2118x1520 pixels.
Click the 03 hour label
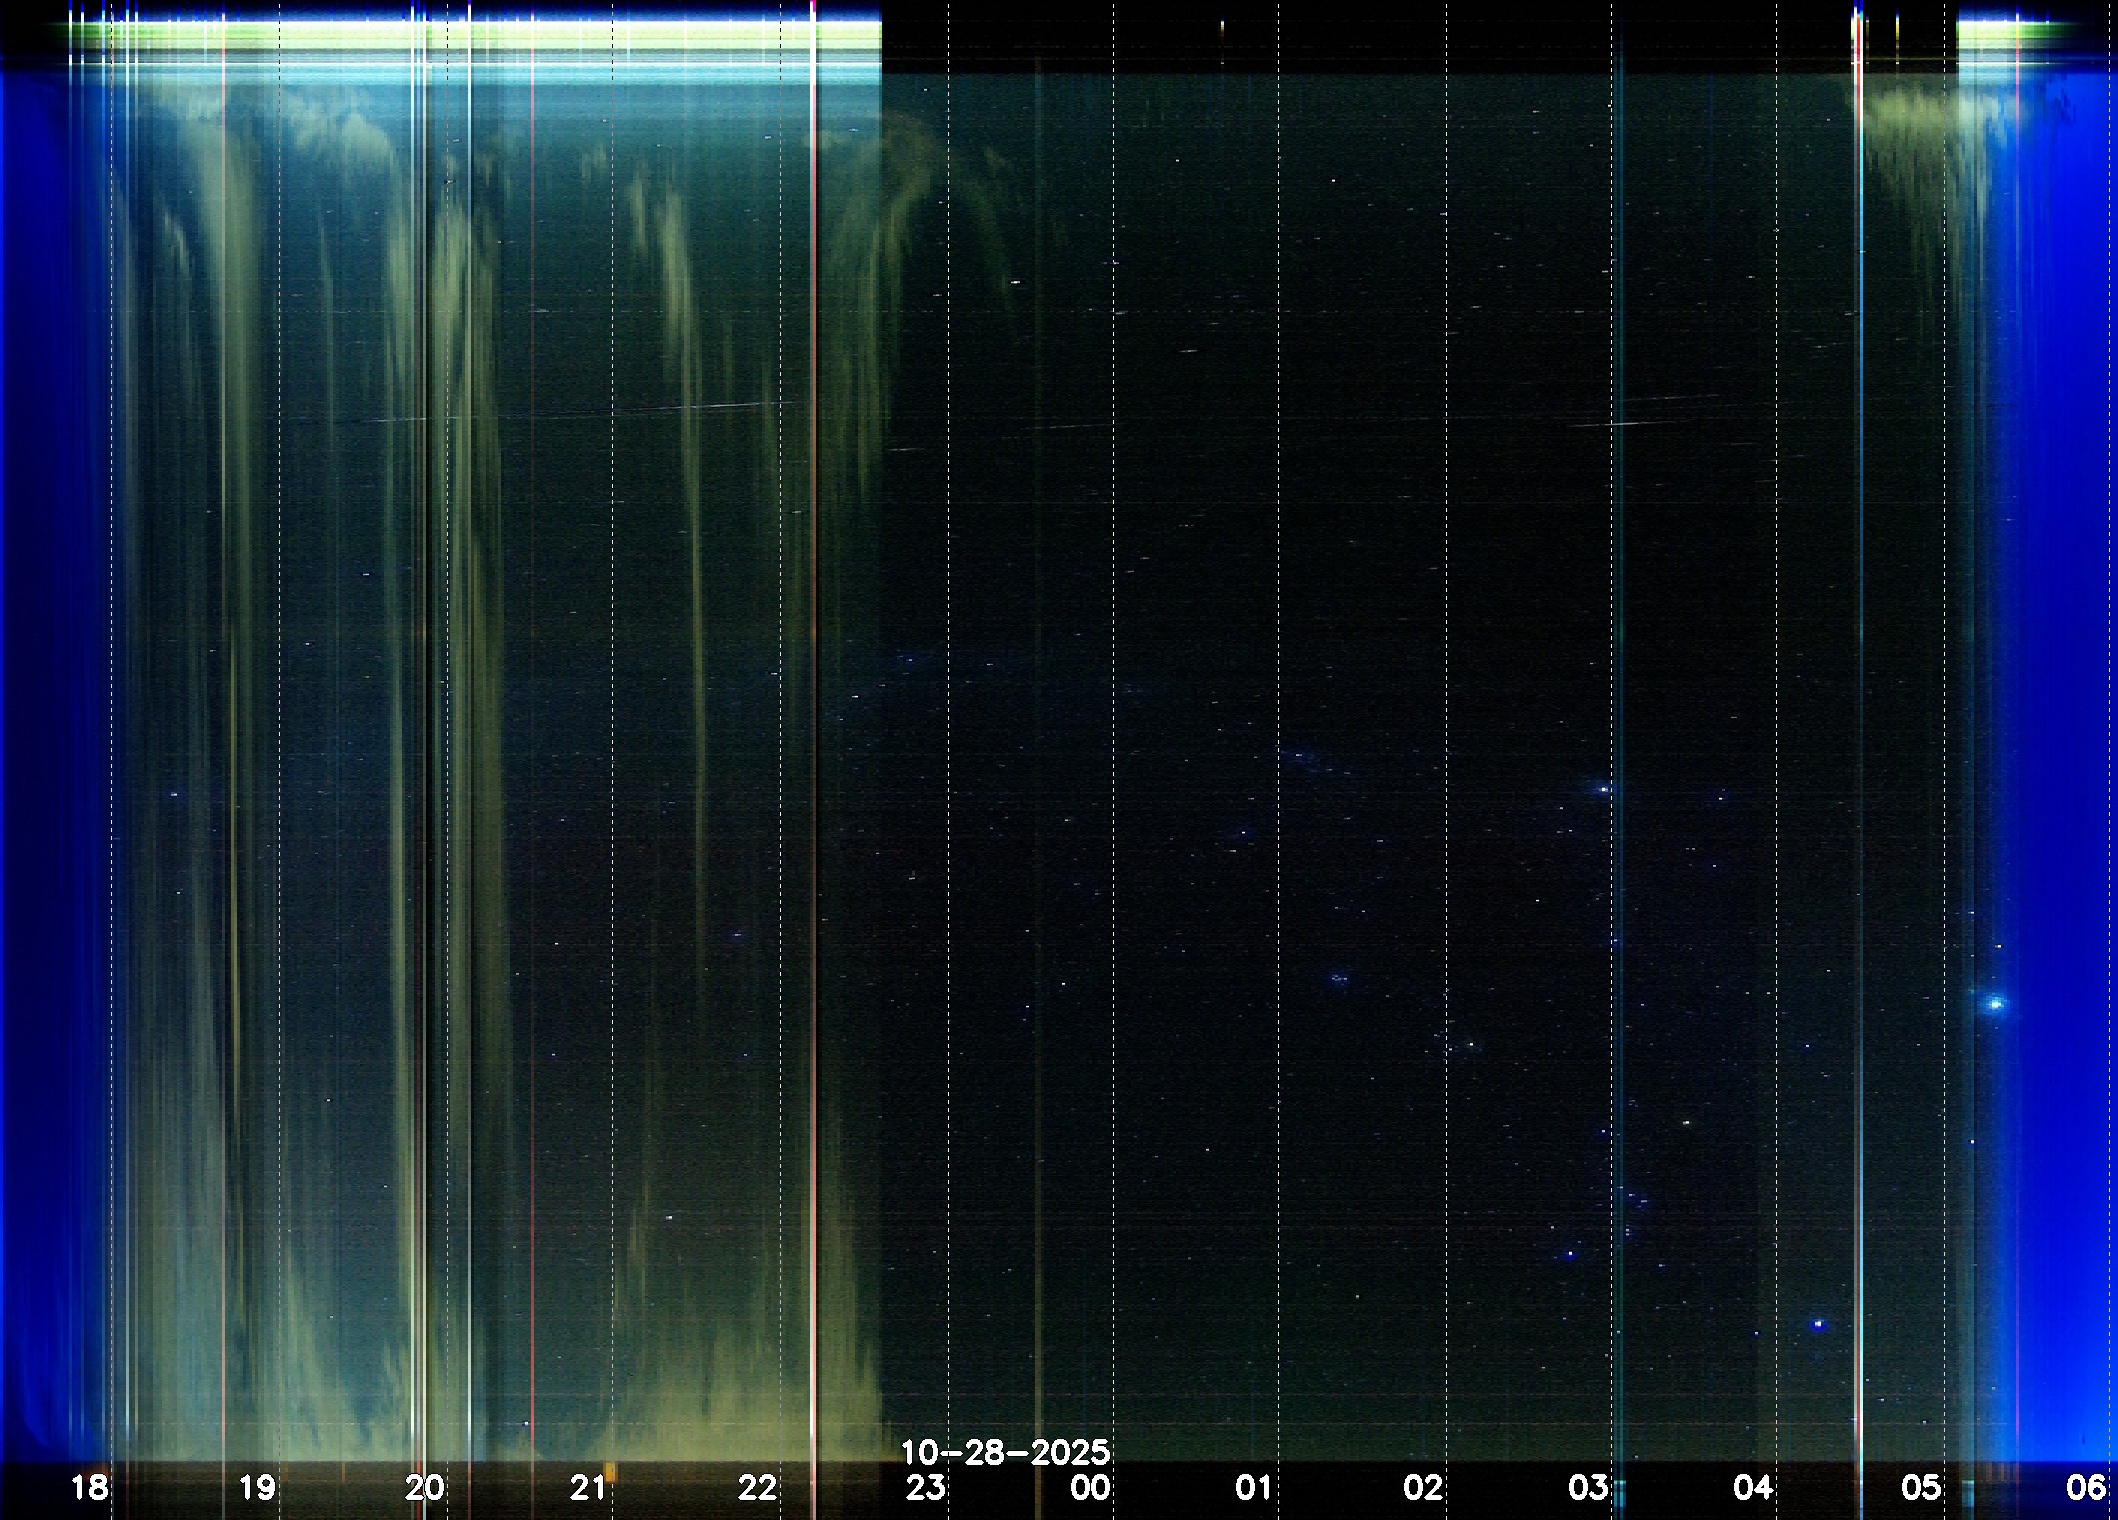[x=1588, y=1487]
